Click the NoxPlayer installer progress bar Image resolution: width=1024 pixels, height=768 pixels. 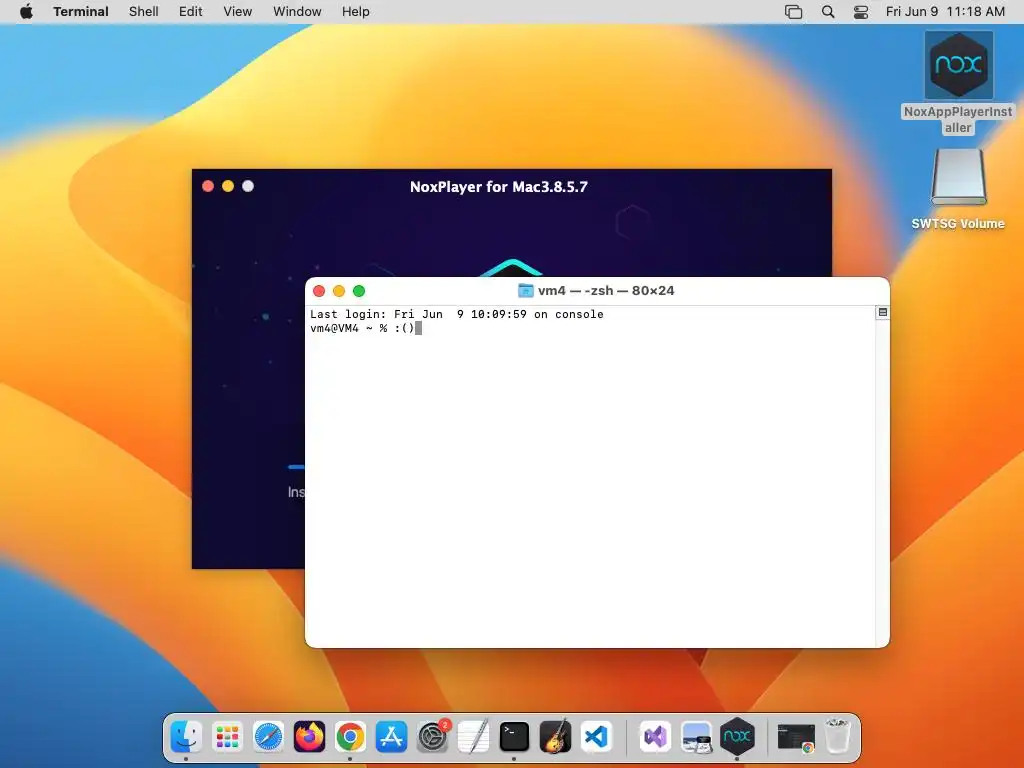pyautogui.click(x=296, y=467)
